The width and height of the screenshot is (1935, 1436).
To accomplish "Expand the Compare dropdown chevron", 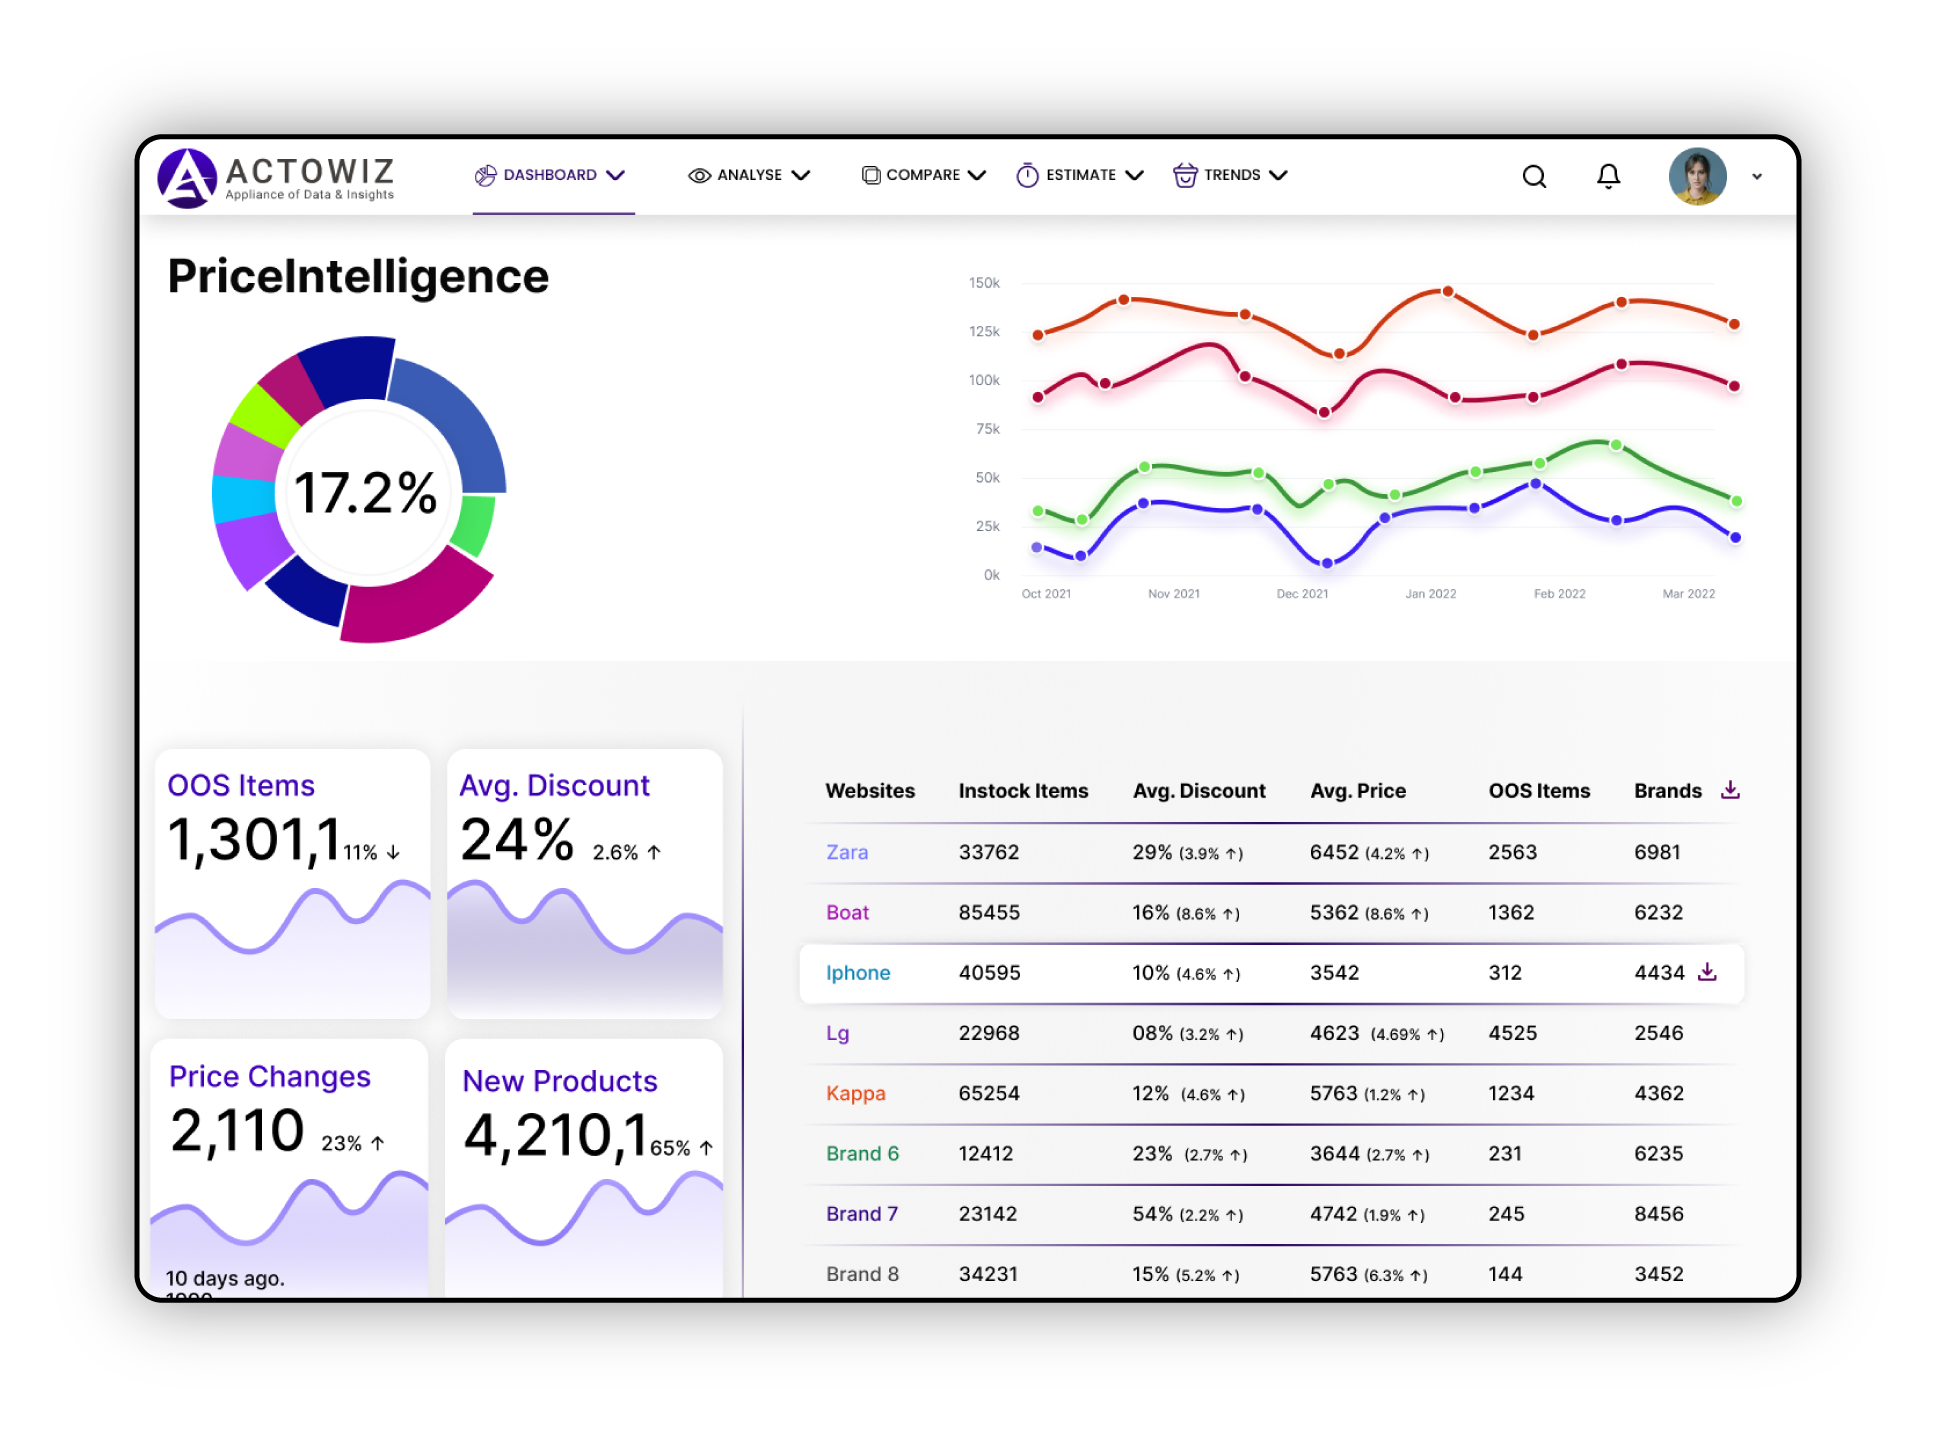I will (977, 175).
